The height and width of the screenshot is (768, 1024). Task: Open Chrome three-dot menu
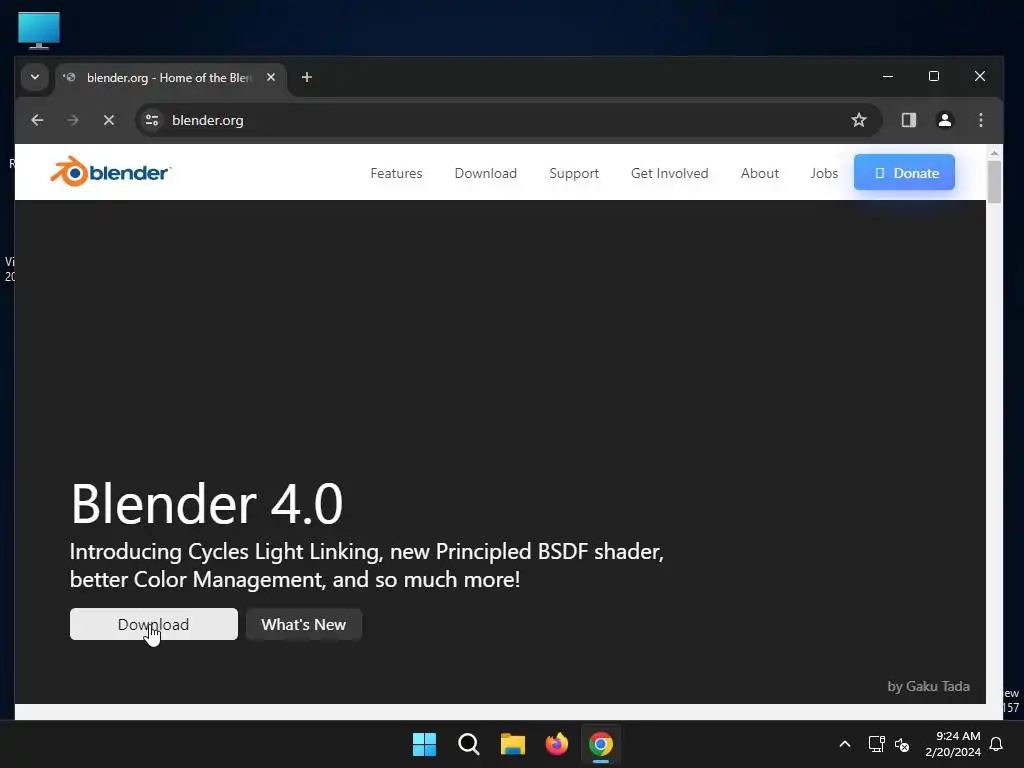pyautogui.click(x=980, y=120)
